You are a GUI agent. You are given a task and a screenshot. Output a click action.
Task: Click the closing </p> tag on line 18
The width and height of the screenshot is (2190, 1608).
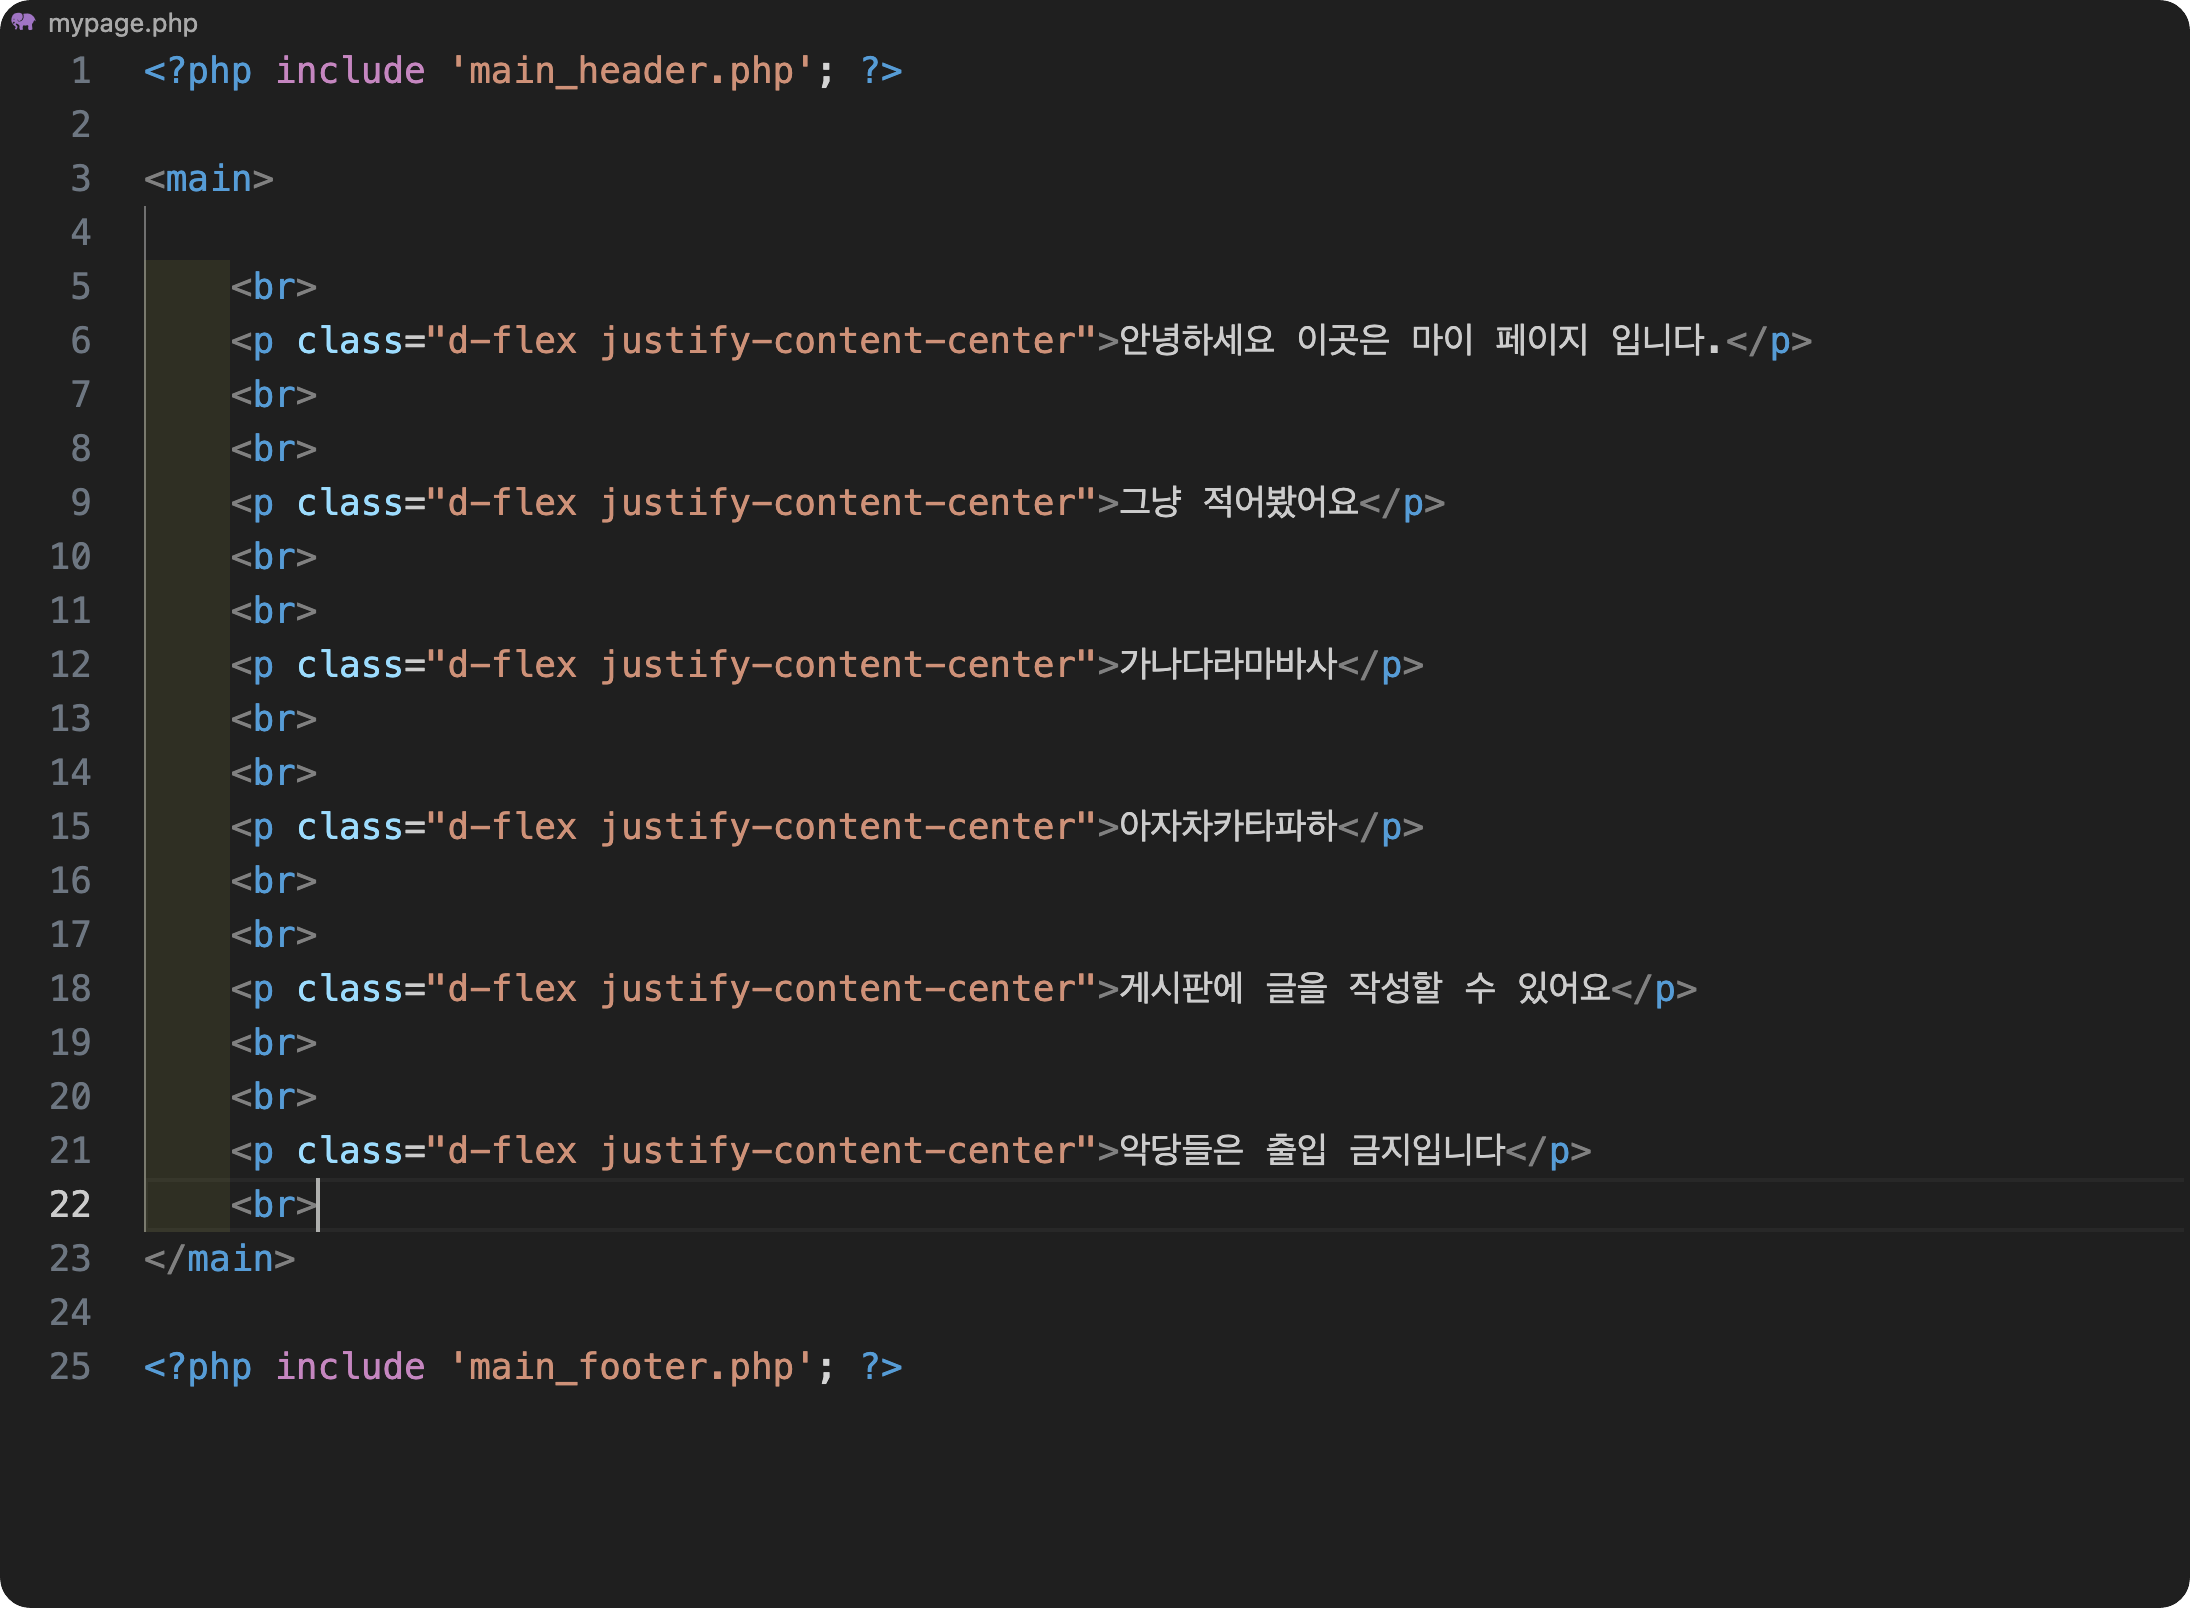pyautogui.click(x=1655, y=989)
